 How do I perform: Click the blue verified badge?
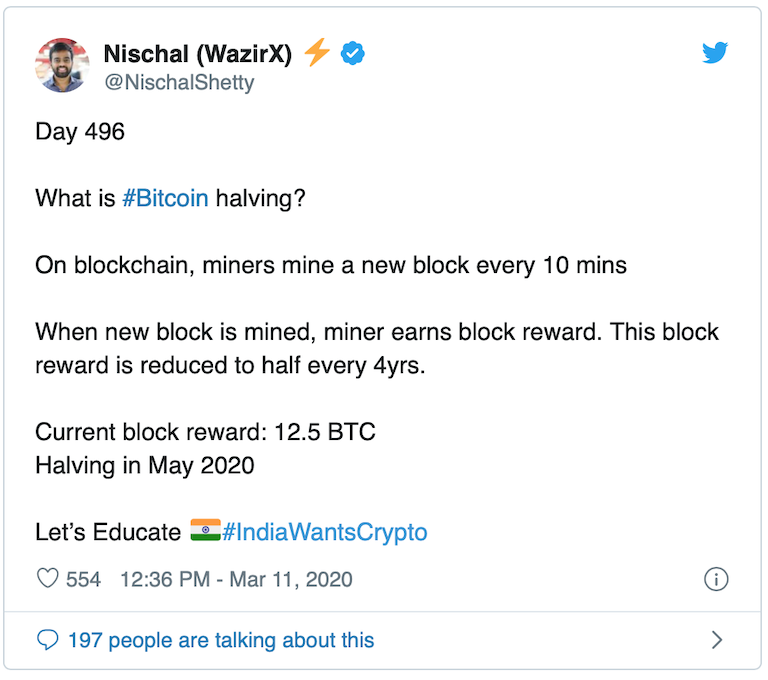(x=353, y=53)
